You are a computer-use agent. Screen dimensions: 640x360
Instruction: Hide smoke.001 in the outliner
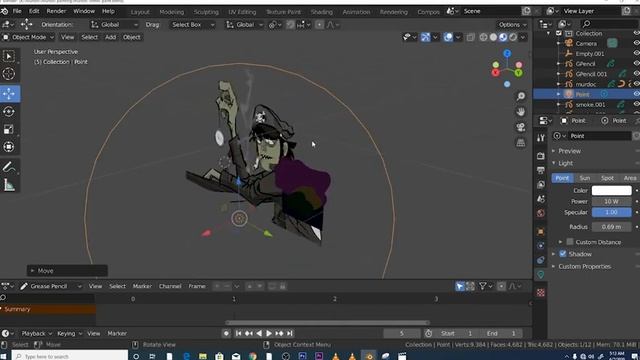[x=636, y=104]
